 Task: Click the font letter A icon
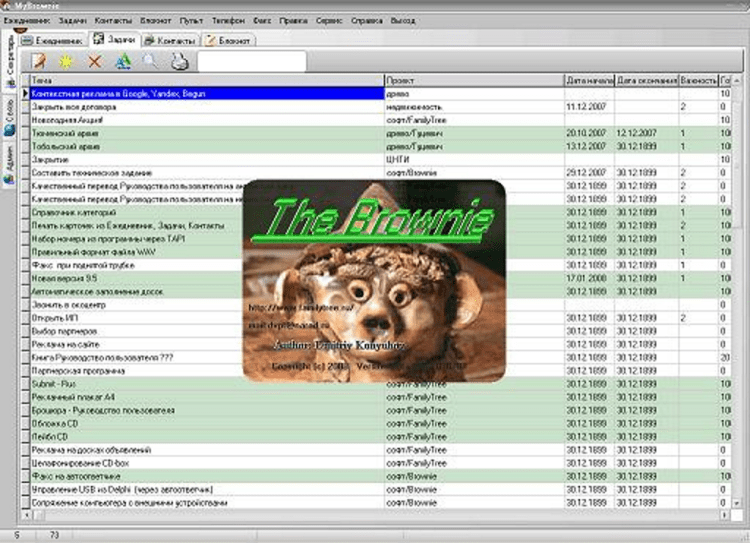click(123, 62)
